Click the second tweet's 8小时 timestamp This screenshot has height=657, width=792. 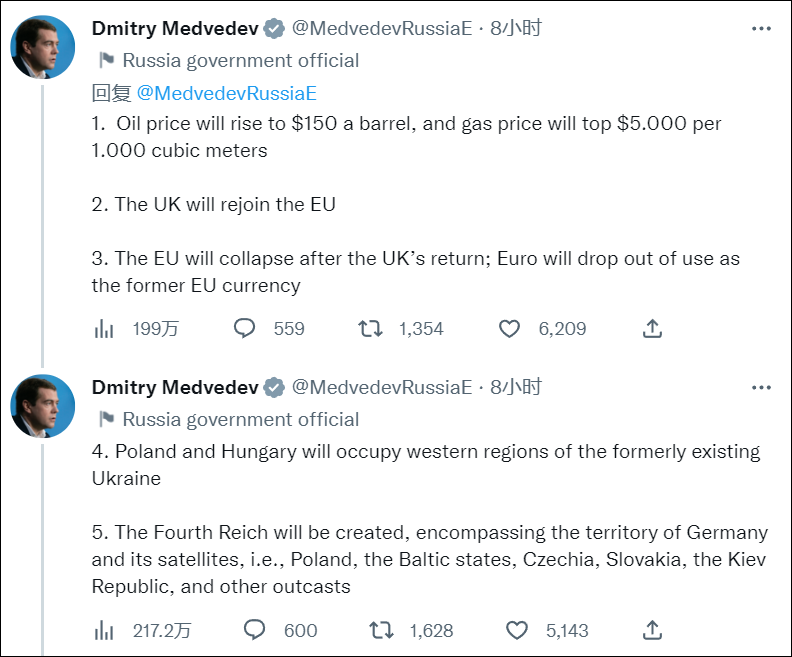click(516, 387)
